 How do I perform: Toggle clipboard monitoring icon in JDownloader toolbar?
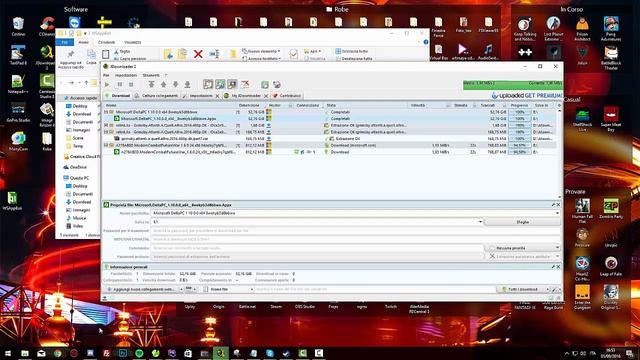(208, 84)
